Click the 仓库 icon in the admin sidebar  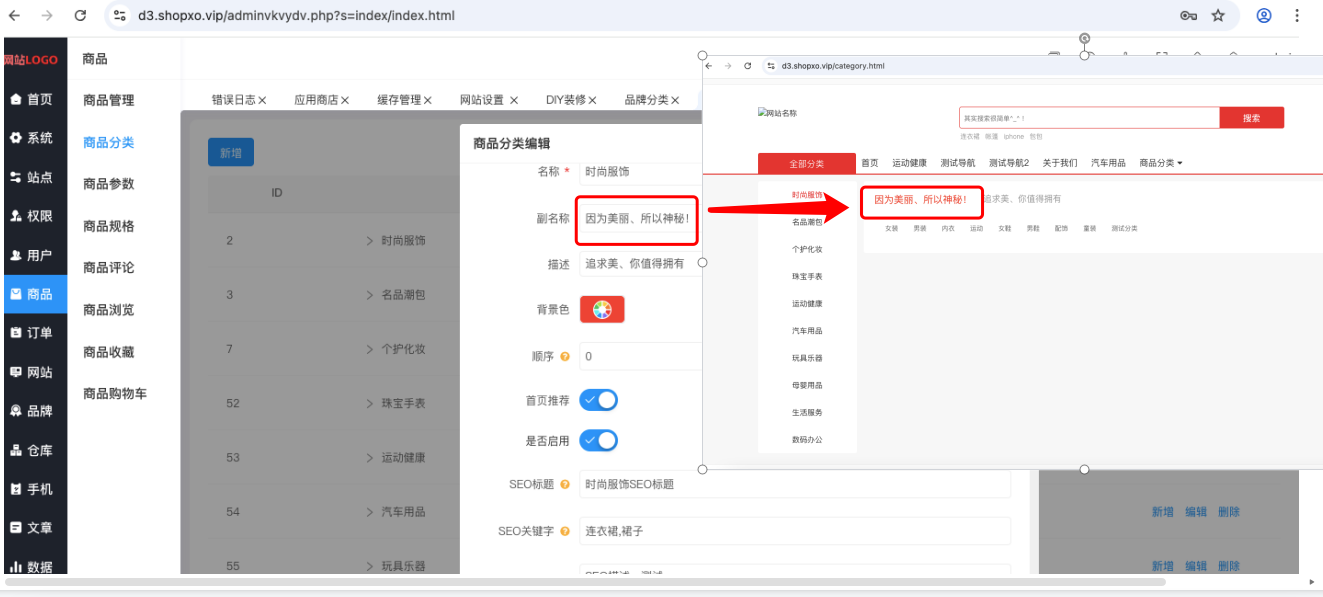(x=15, y=450)
